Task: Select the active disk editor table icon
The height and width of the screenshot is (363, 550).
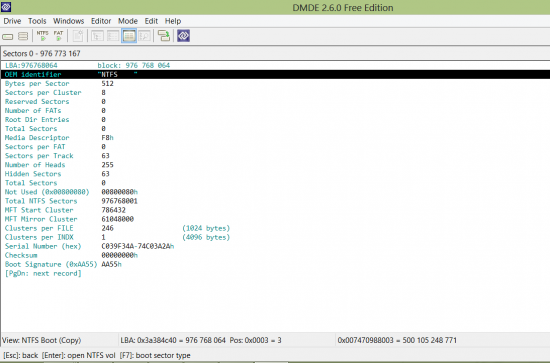Action: click(129, 35)
